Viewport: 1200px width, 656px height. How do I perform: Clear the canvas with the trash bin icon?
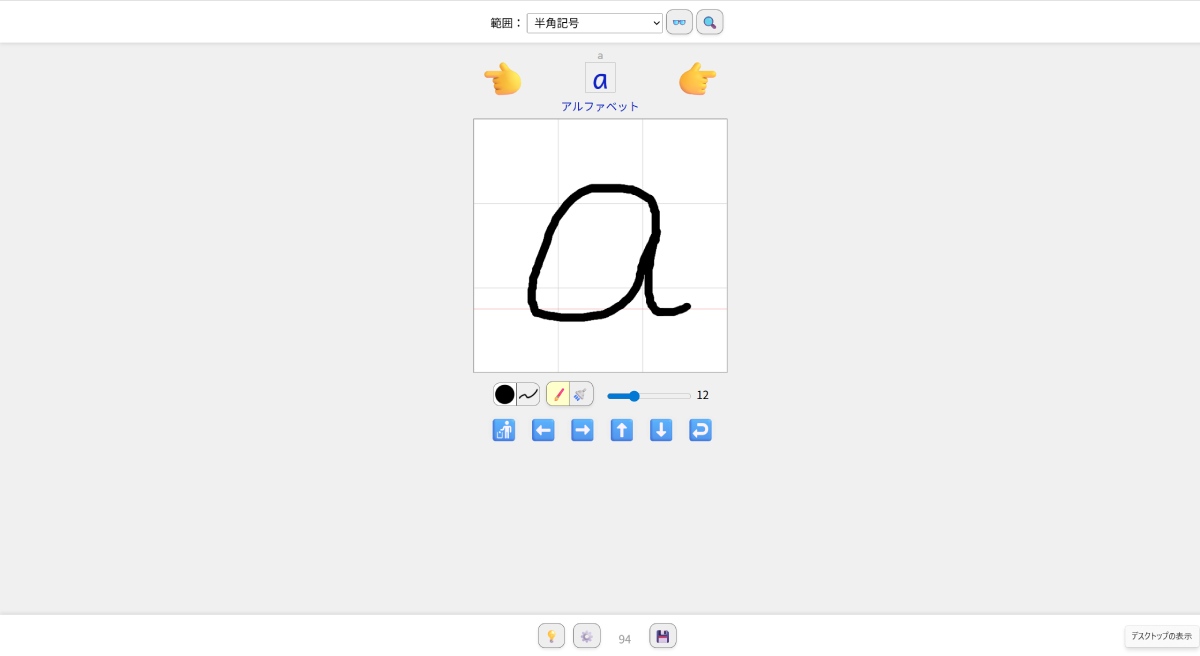point(504,430)
